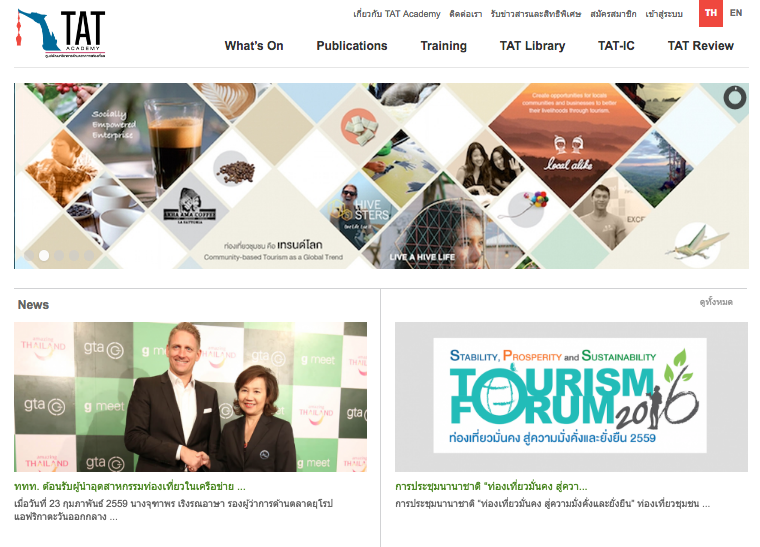The height and width of the screenshot is (547, 760).
Task: Switch language to TH
Action: coord(711,13)
